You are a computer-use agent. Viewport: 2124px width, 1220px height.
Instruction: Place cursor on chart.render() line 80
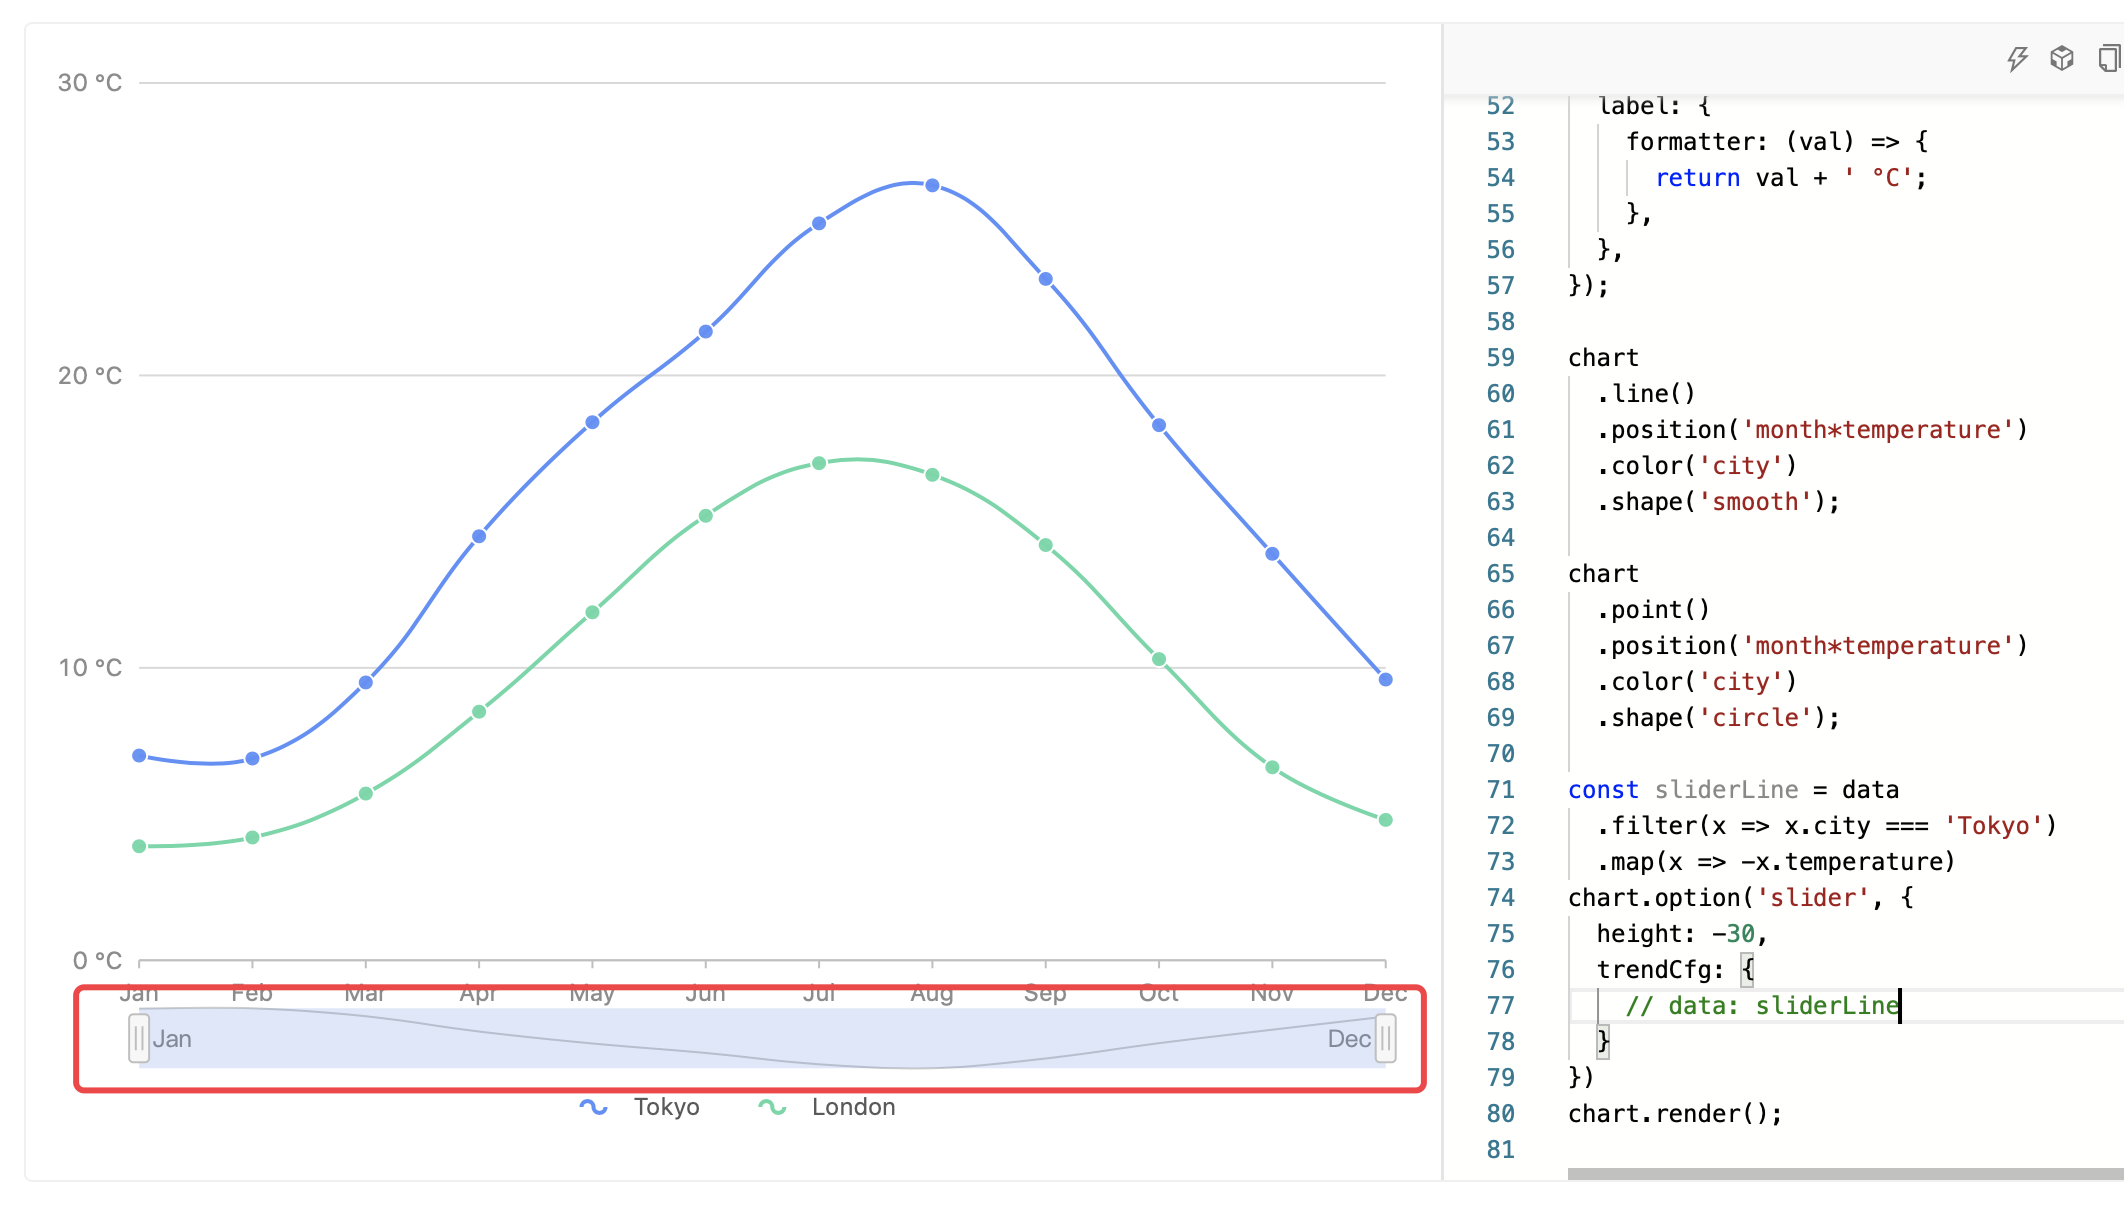(1674, 1114)
